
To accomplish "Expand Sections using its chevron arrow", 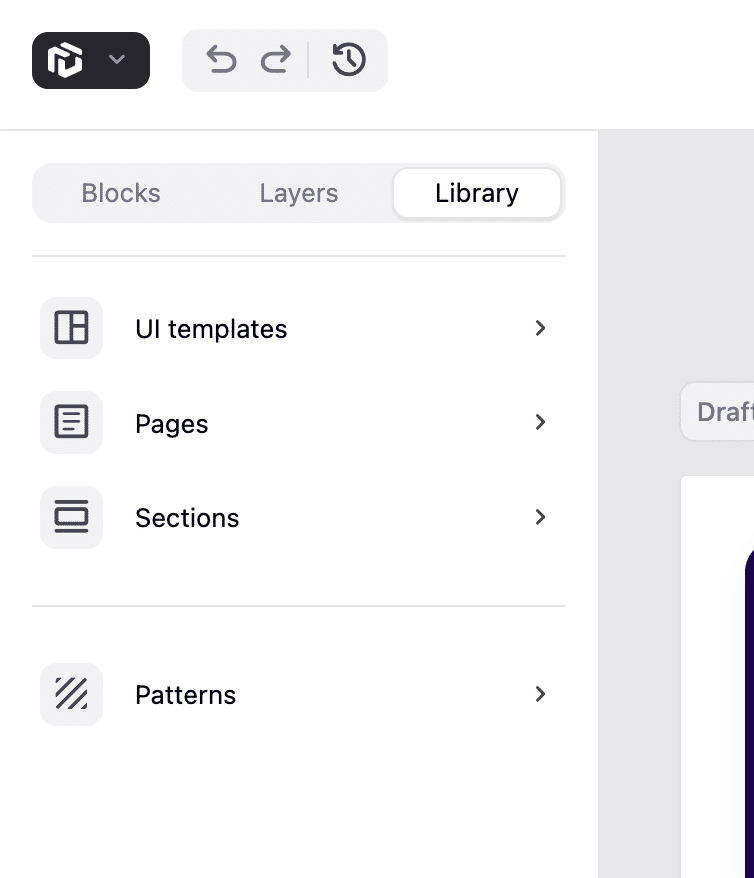I will [540, 517].
